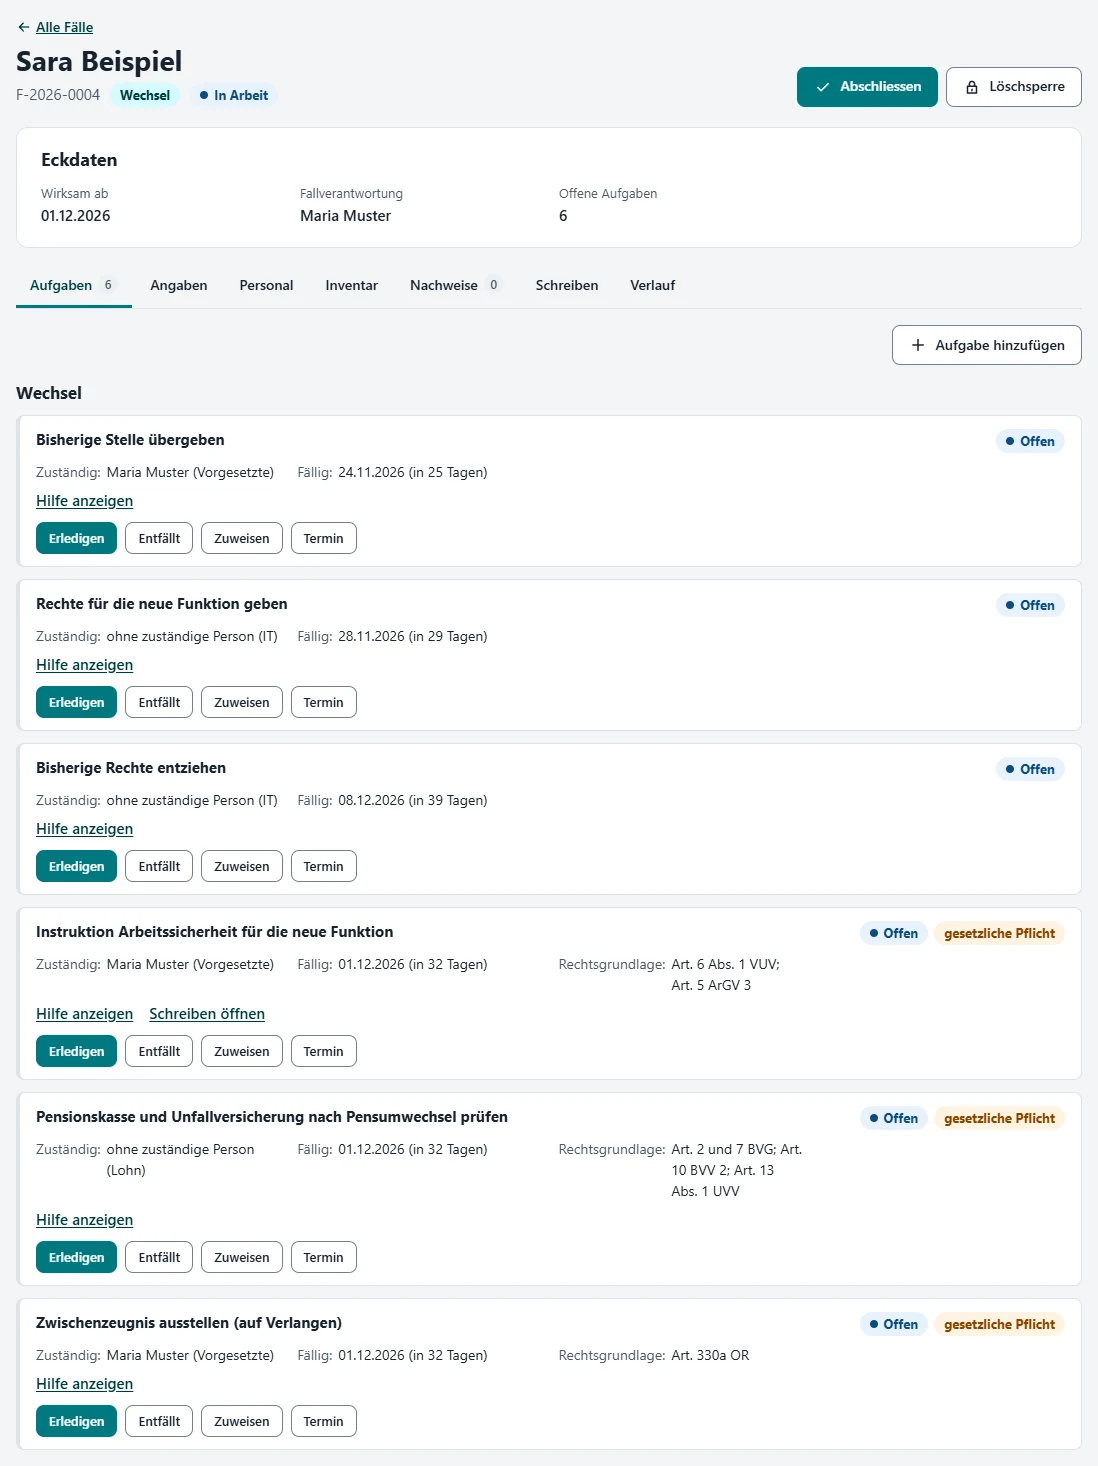Click the Wechsel case type badge

click(x=145, y=95)
